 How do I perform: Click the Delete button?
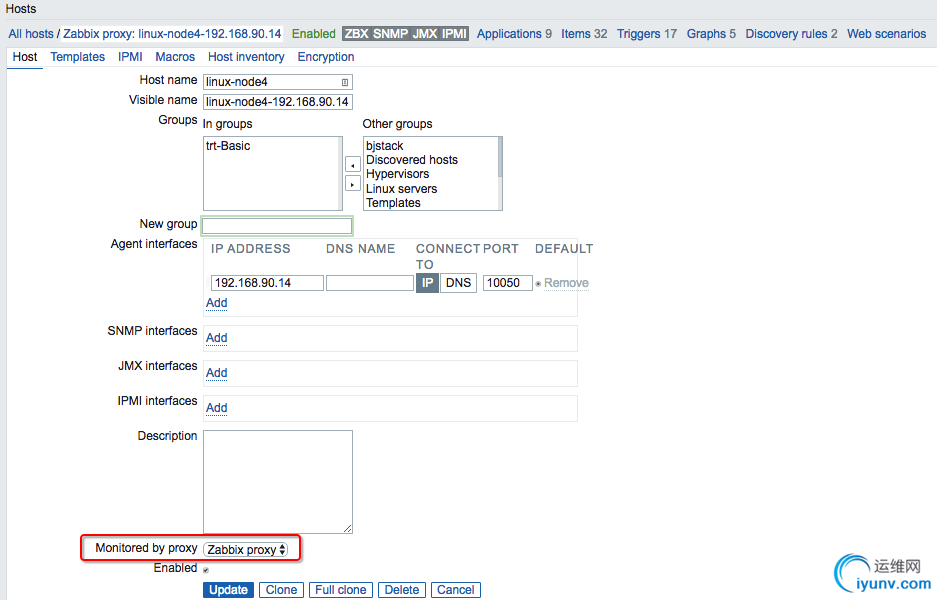pos(402,590)
